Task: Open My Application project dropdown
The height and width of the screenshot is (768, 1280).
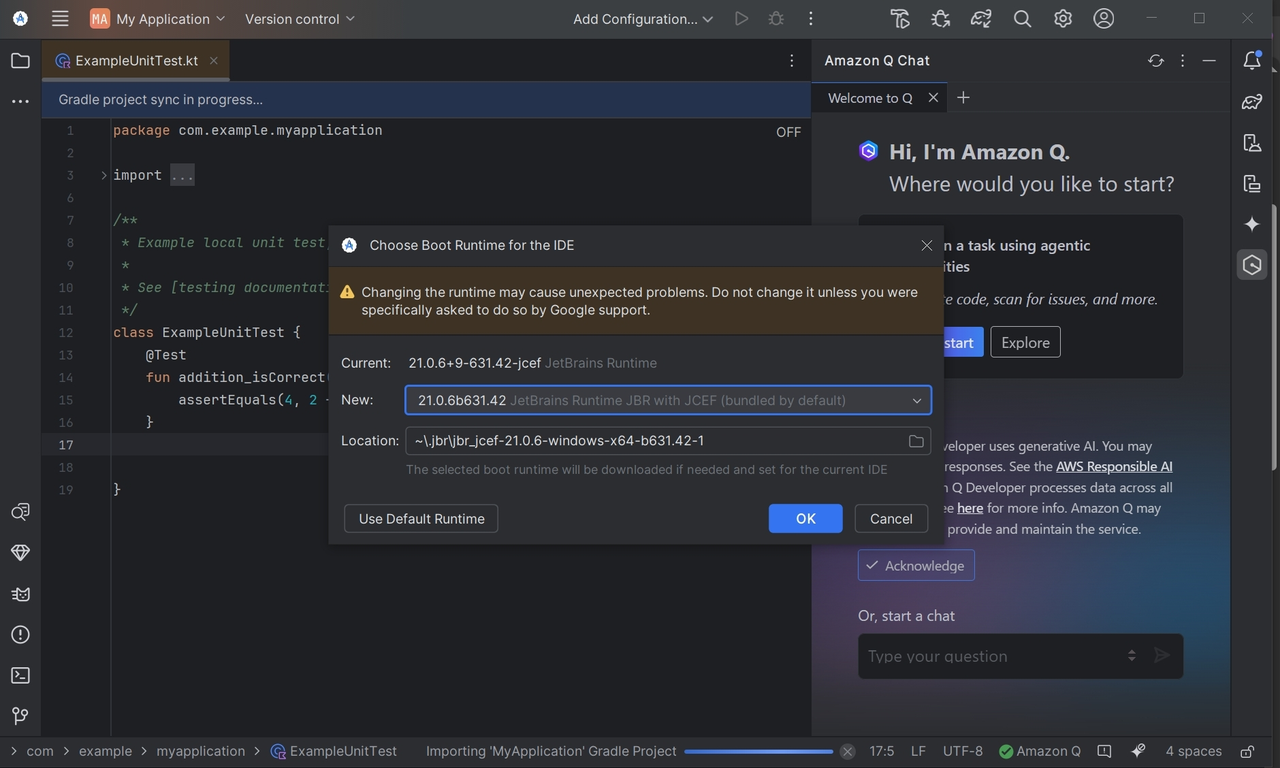Action: pyautogui.click(x=158, y=19)
